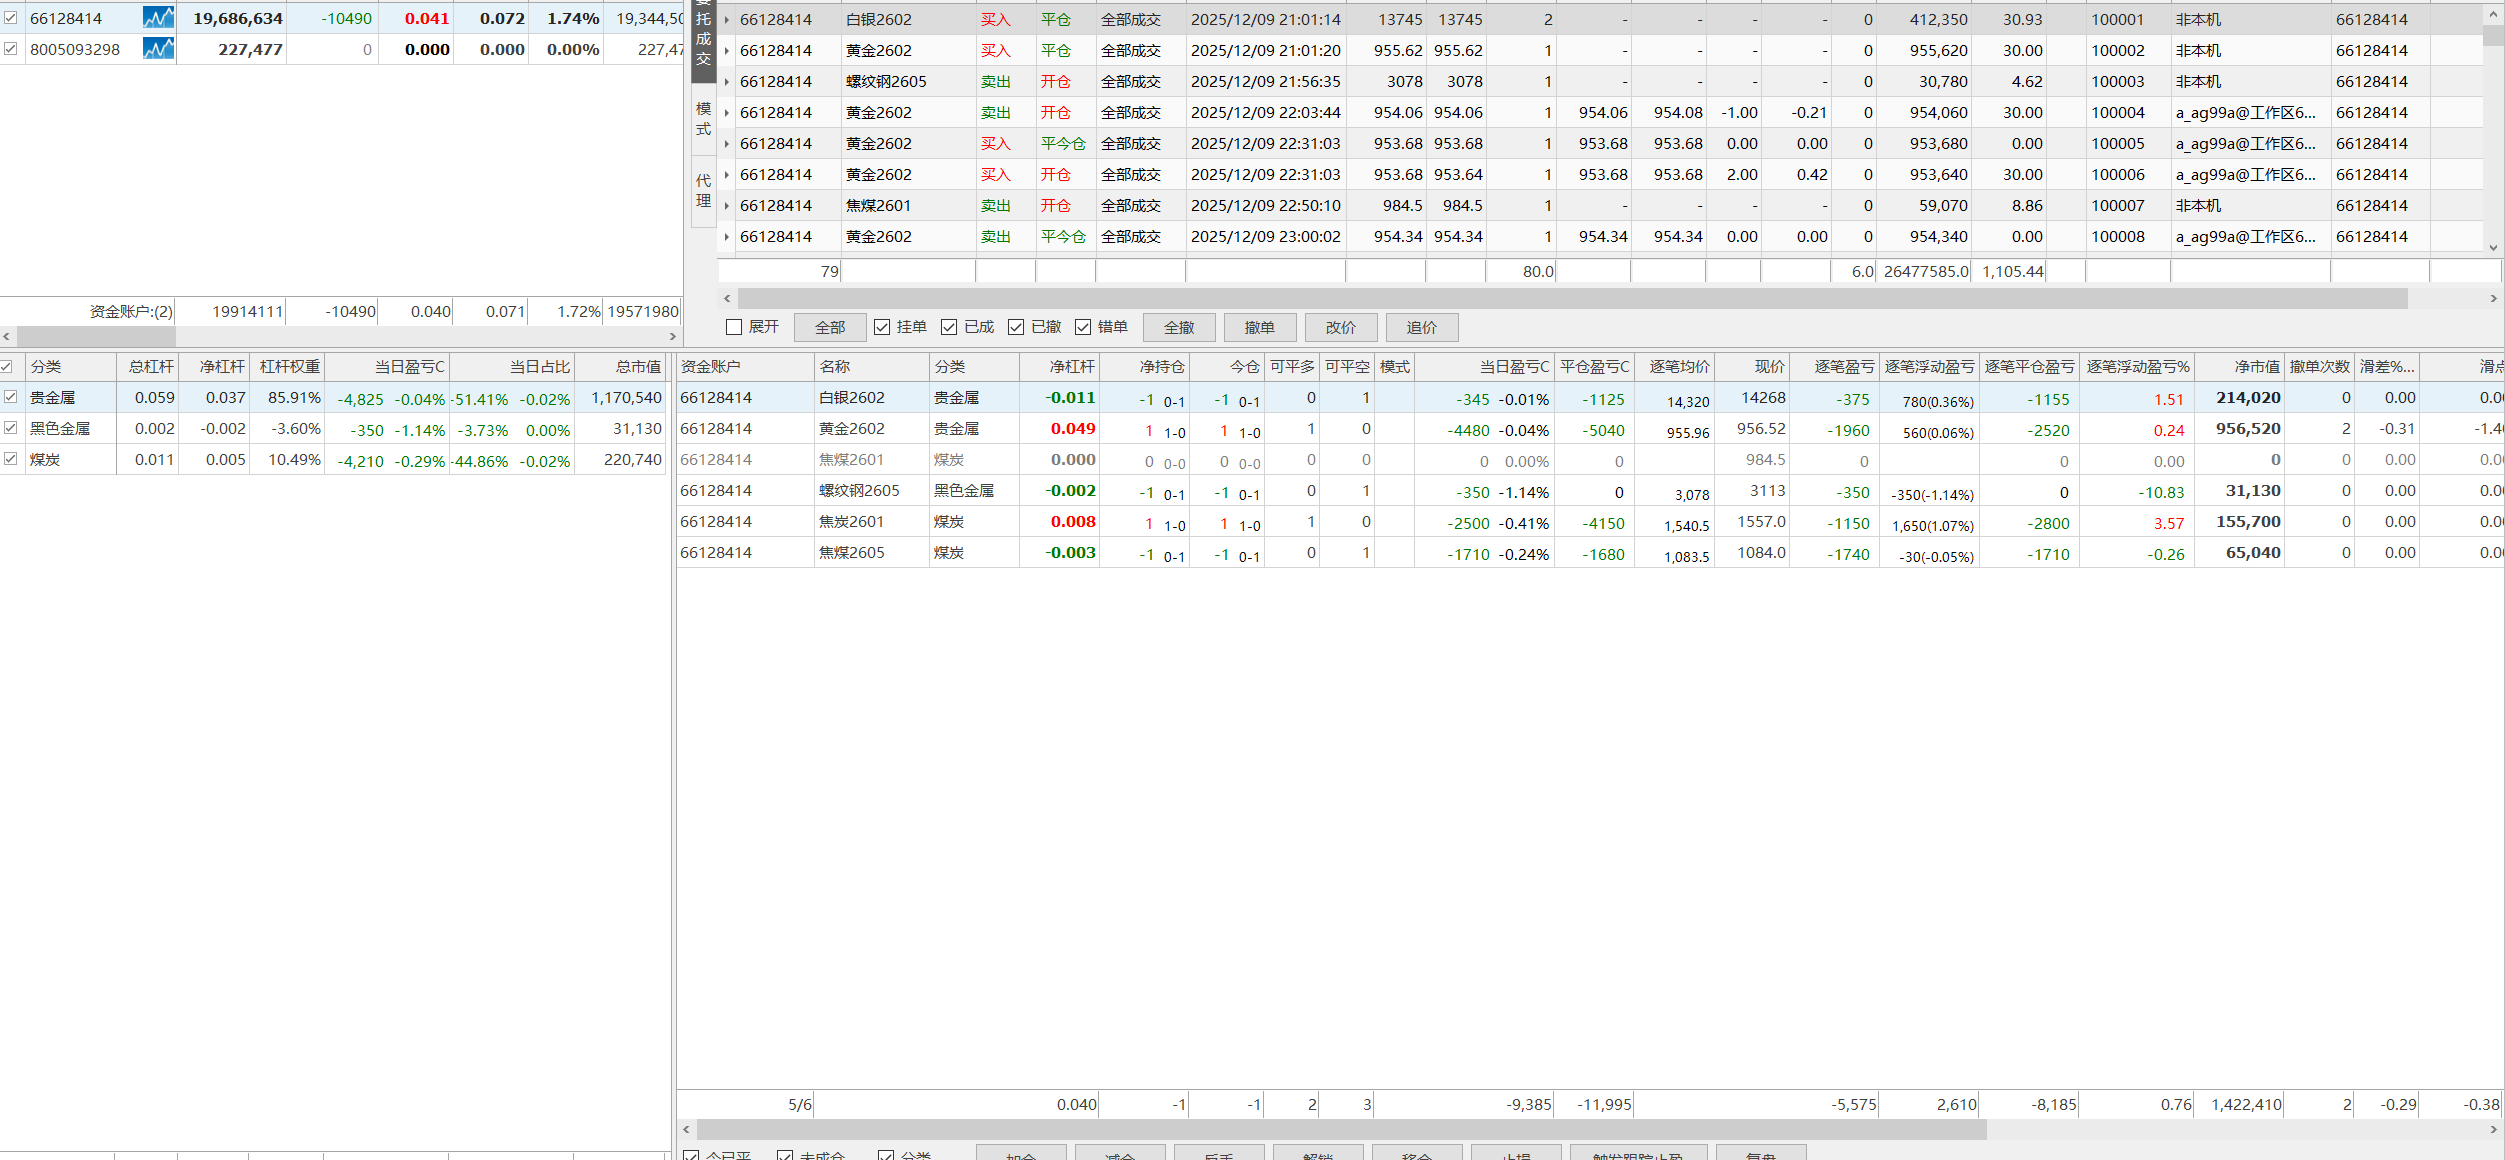Click right arrow of positions horizontal scrollbar
This screenshot has width=2505, height=1160.
coord(2493,1129)
